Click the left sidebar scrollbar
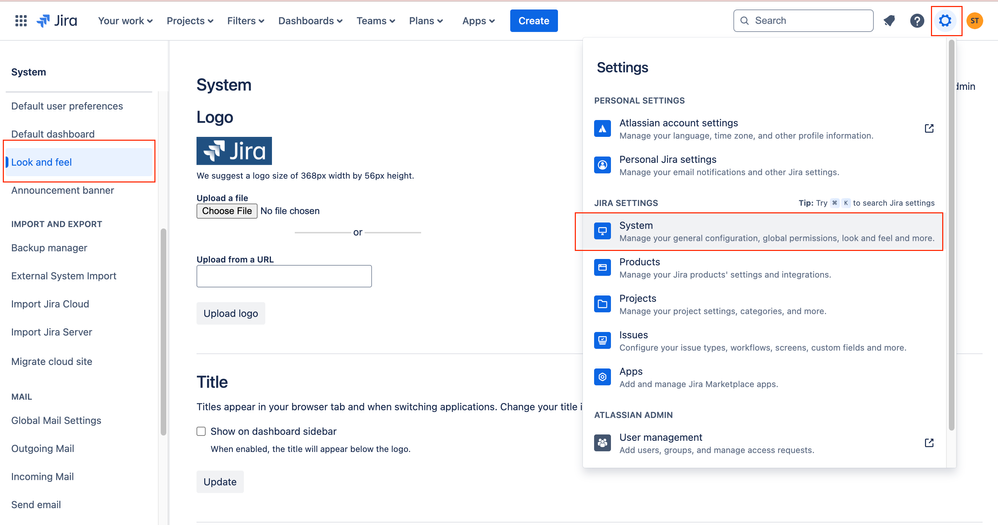Screen dimensions: 998x525 (x=163, y=332)
